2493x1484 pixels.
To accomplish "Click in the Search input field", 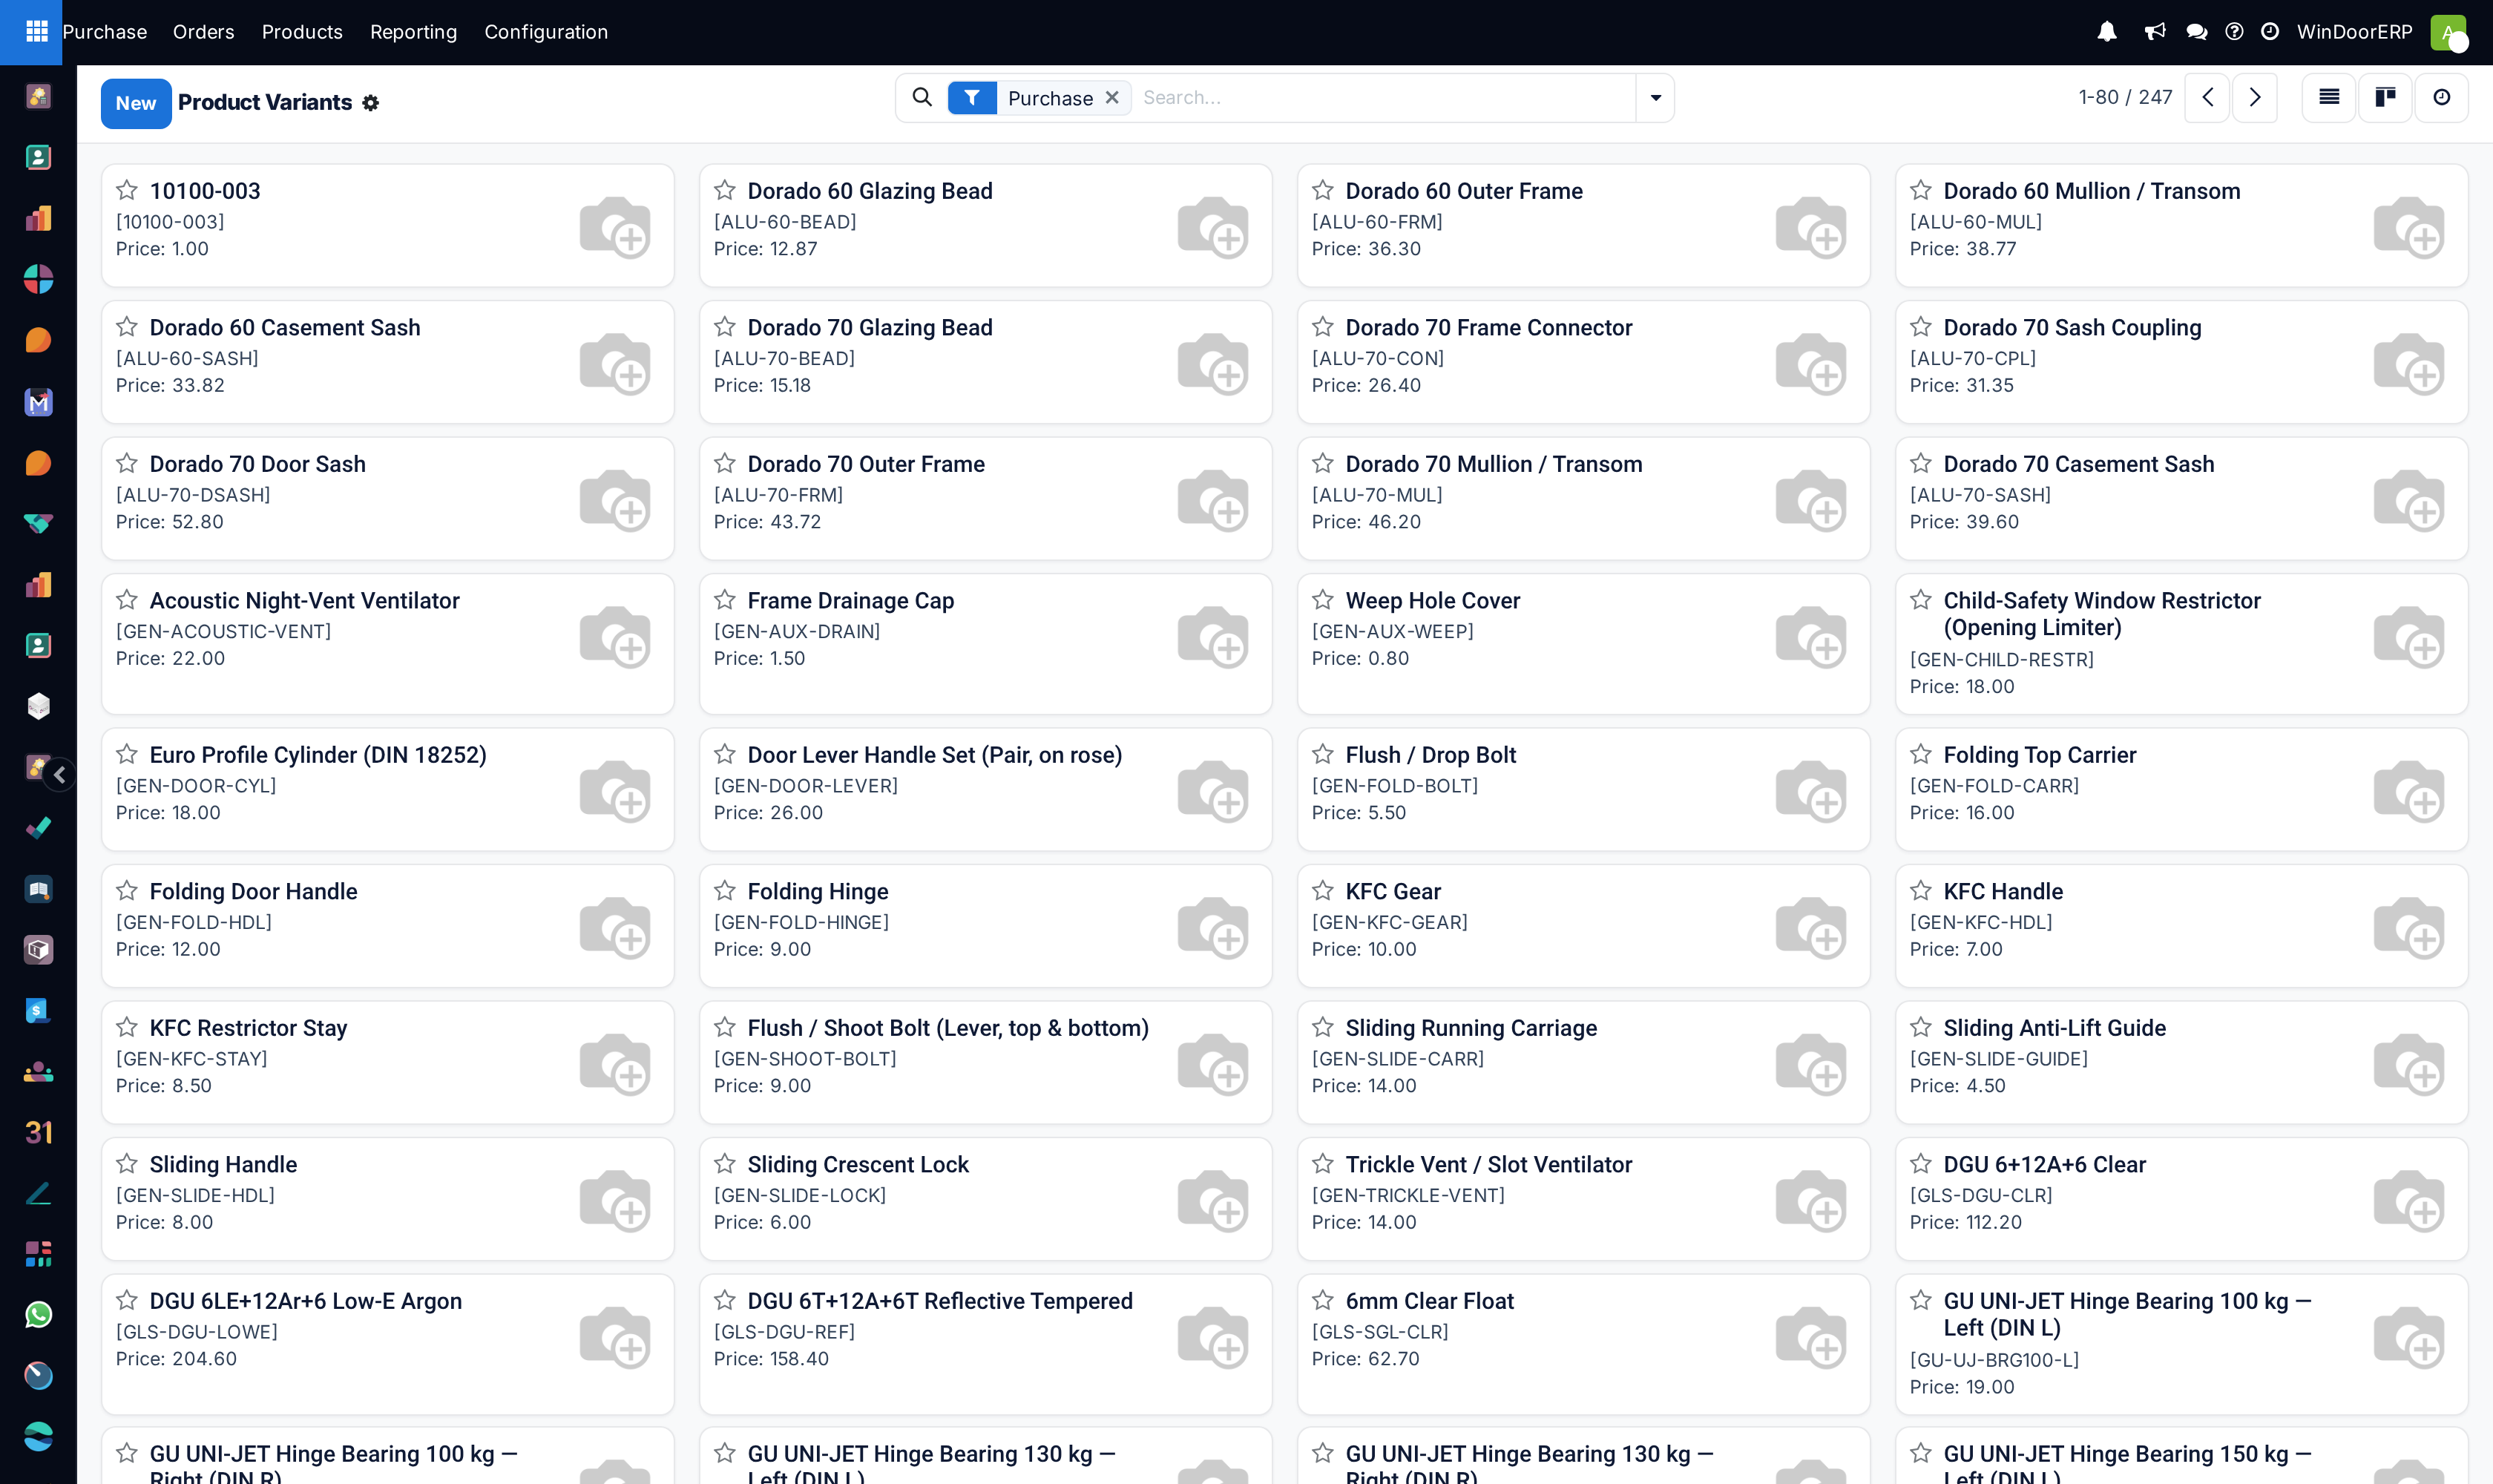I will coord(1385,97).
